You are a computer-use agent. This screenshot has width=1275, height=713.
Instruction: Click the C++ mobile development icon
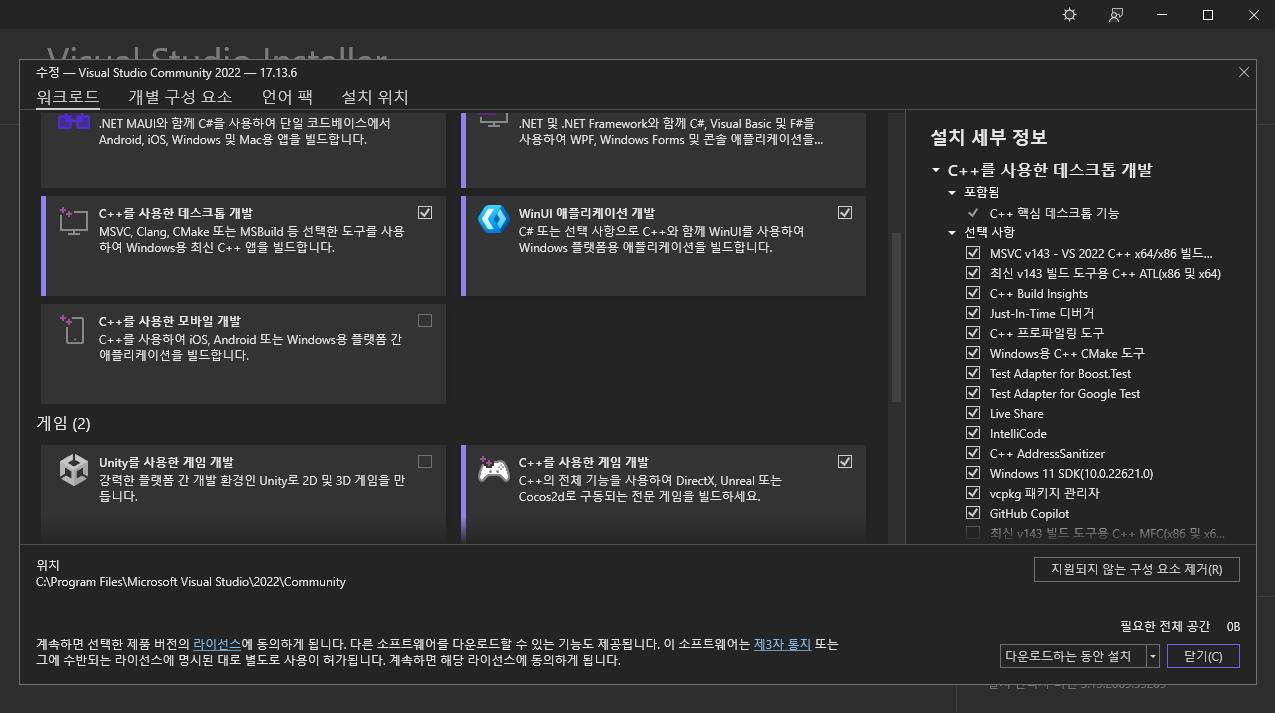[x=74, y=330]
